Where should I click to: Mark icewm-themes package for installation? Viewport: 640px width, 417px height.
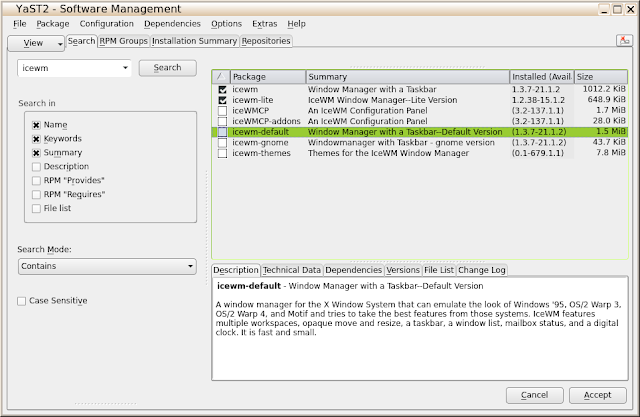222,153
